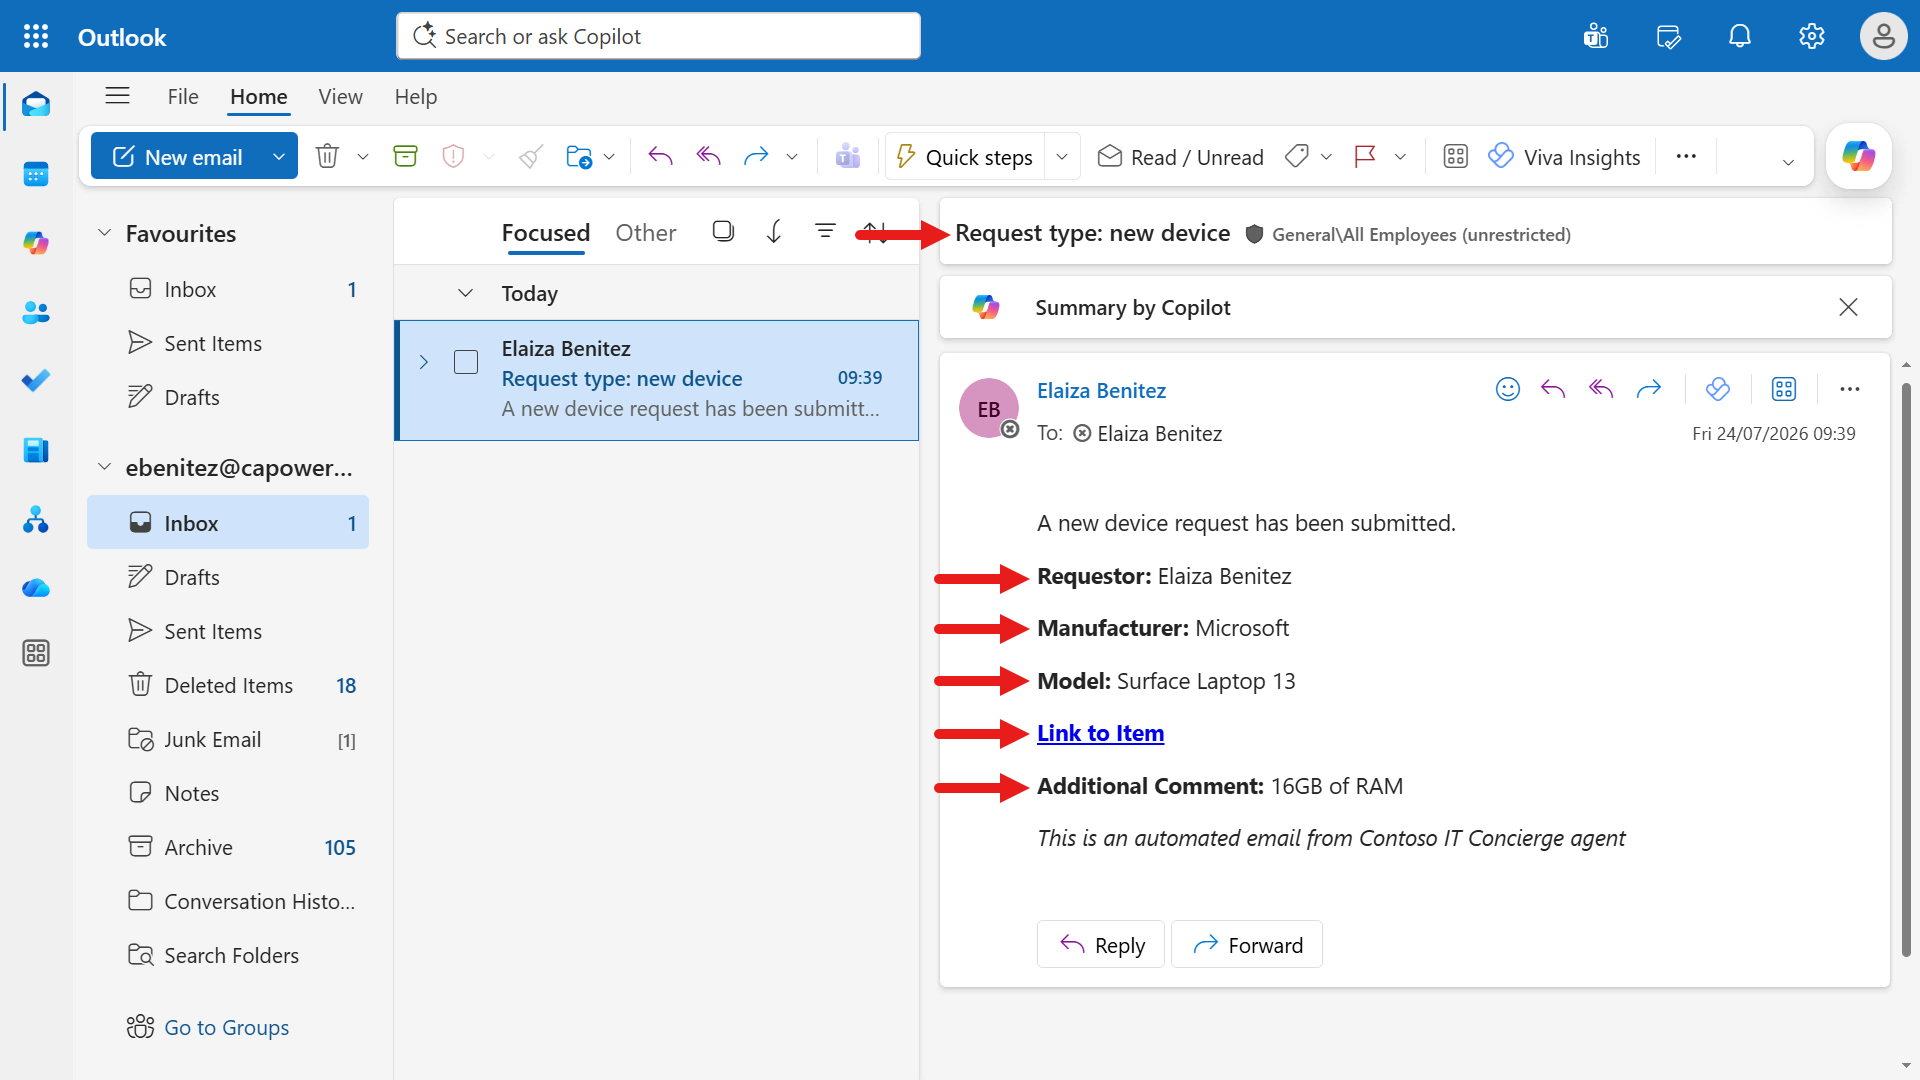Screen dimensions: 1920x1080
Task: Open the Link to Item hyperlink
Action: tap(1100, 733)
